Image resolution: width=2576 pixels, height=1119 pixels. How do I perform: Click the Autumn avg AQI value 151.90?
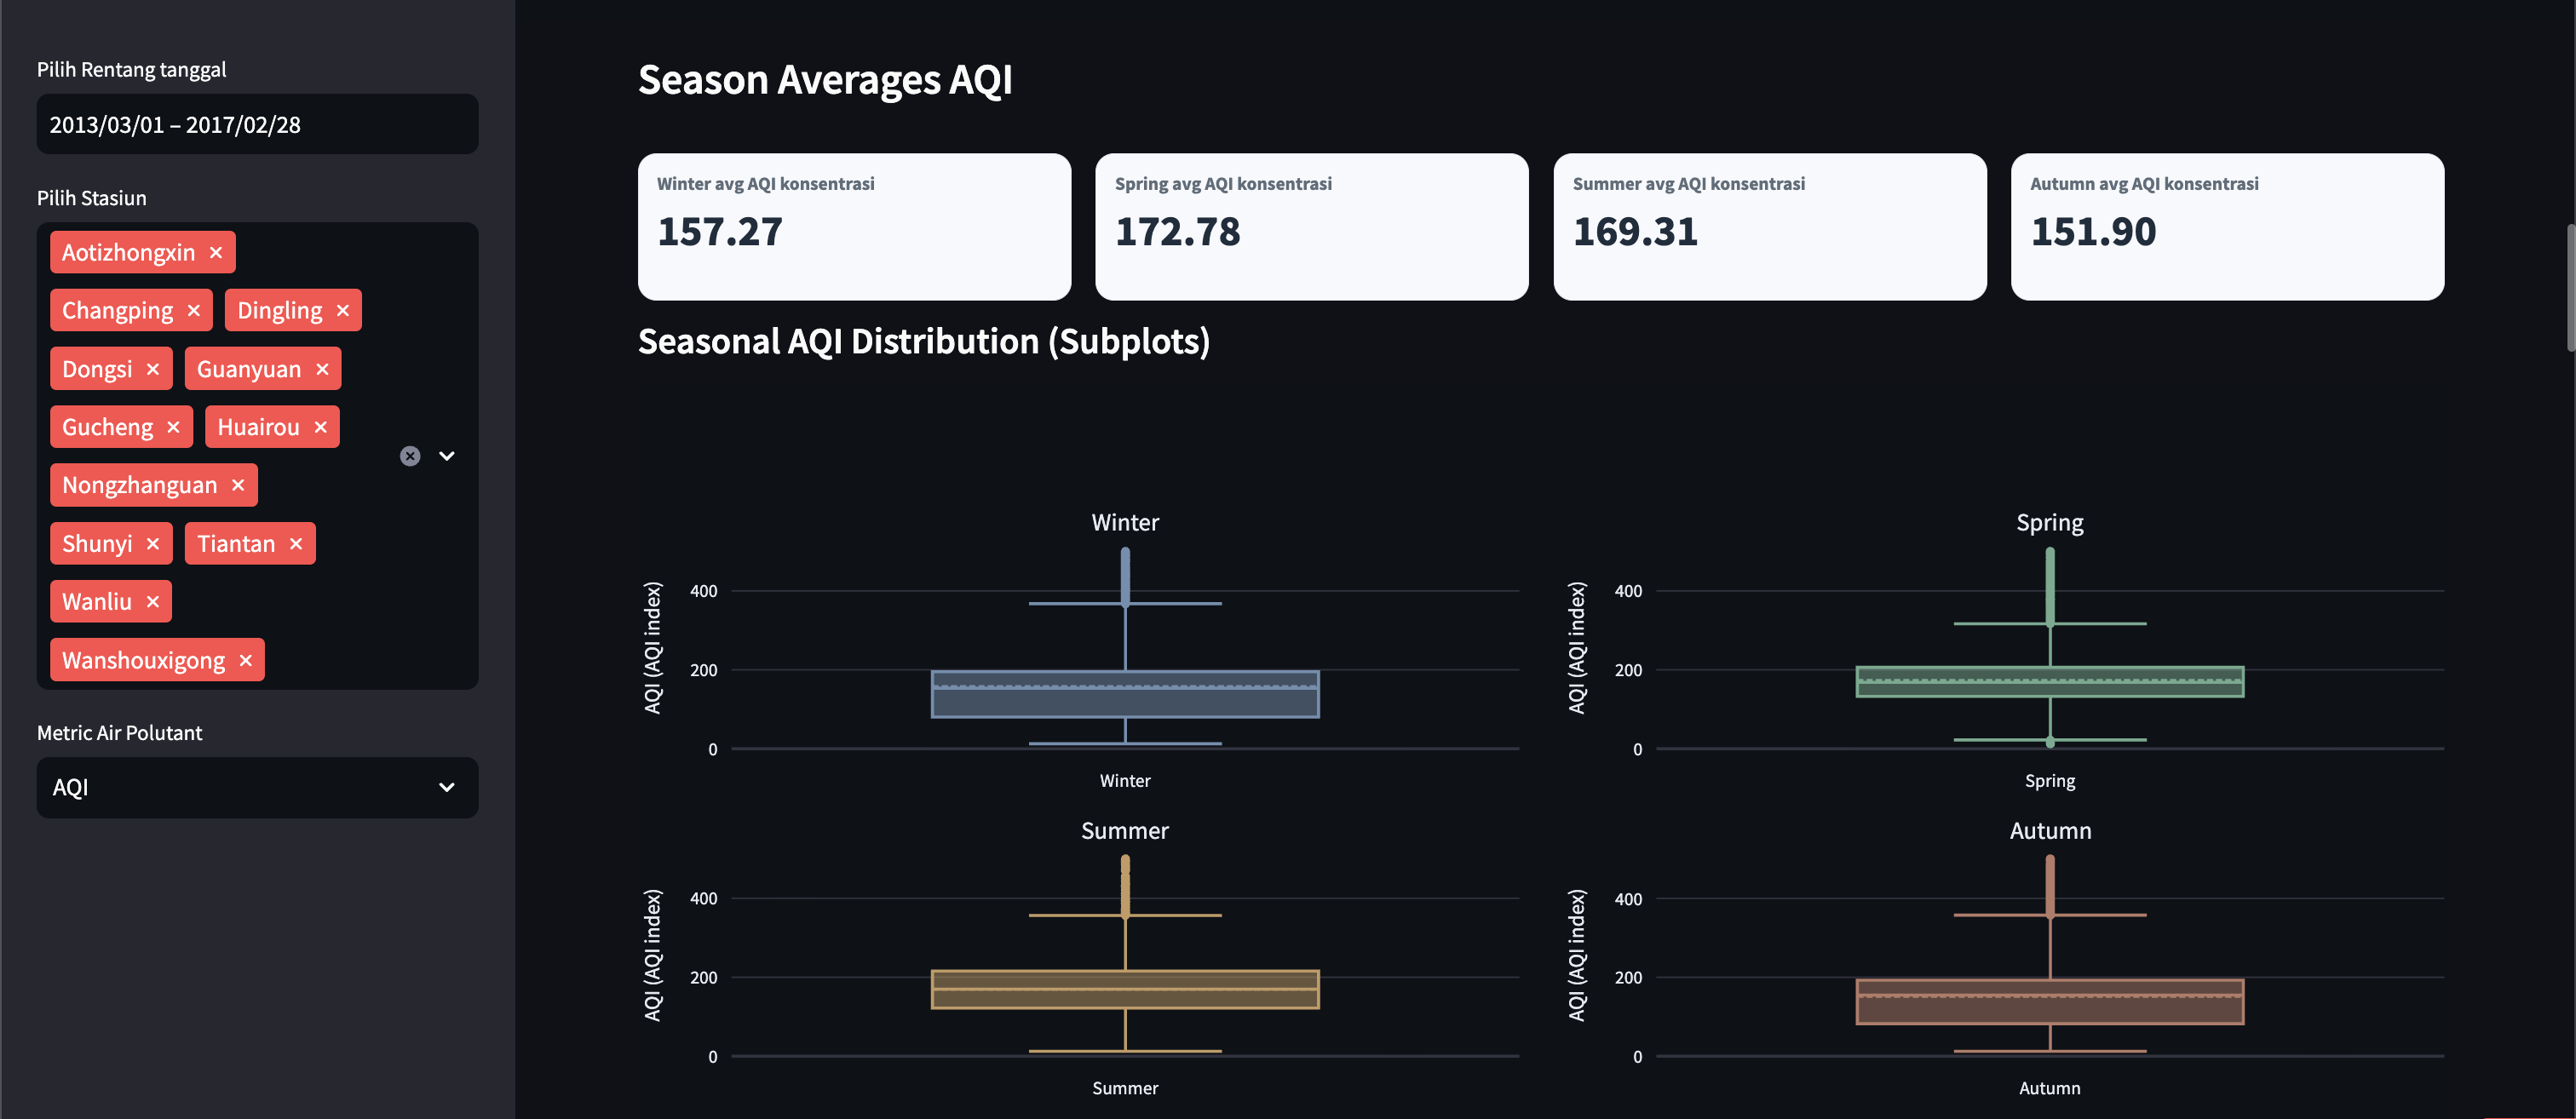point(2093,232)
